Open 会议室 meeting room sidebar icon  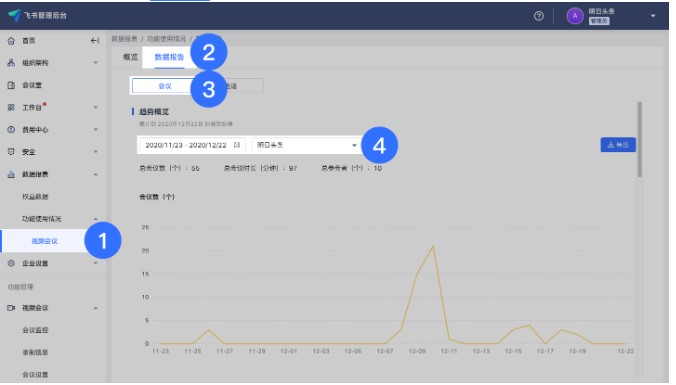click(x=11, y=85)
